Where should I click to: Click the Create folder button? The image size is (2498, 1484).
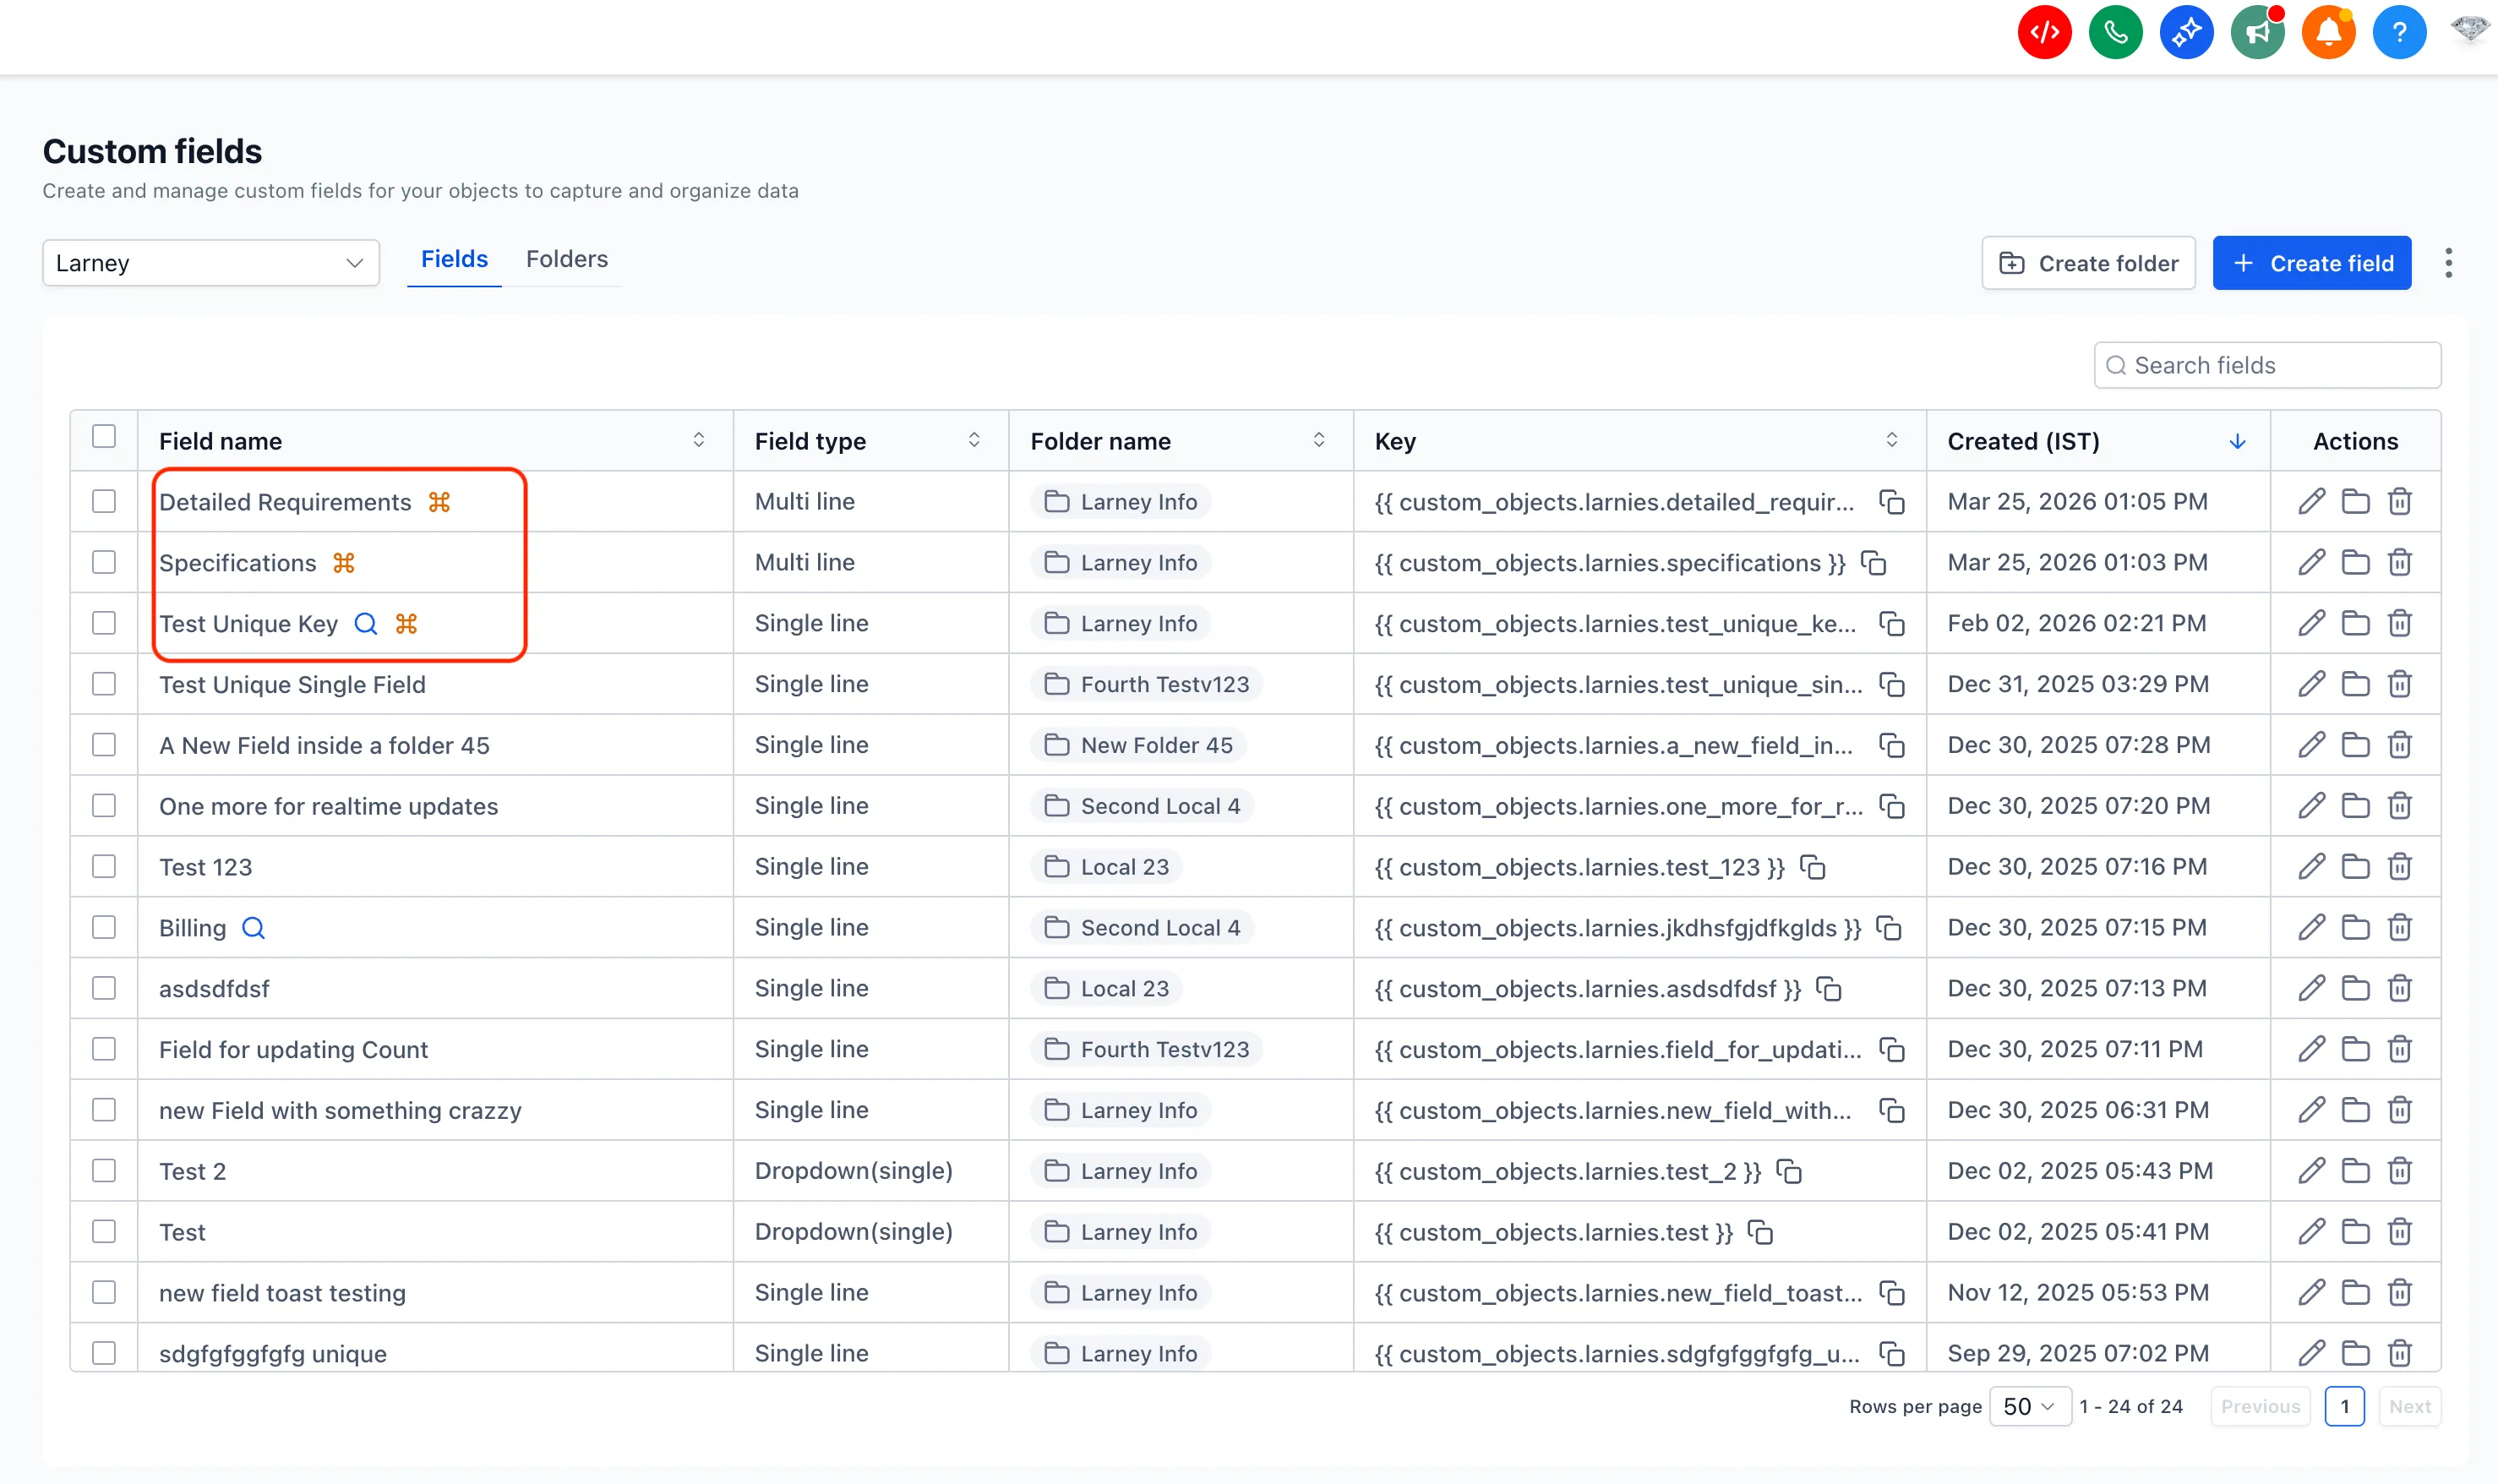point(2088,263)
